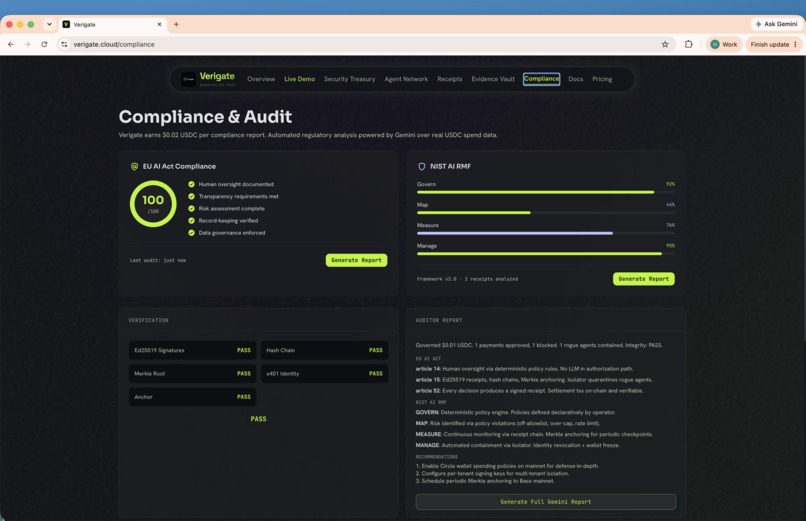
Task: Open the tab search dropdown chevron
Action: point(49,24)
